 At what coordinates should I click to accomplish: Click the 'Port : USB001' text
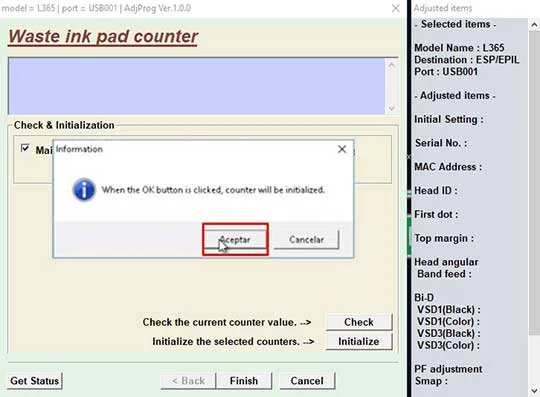click(x=446, y=72)
